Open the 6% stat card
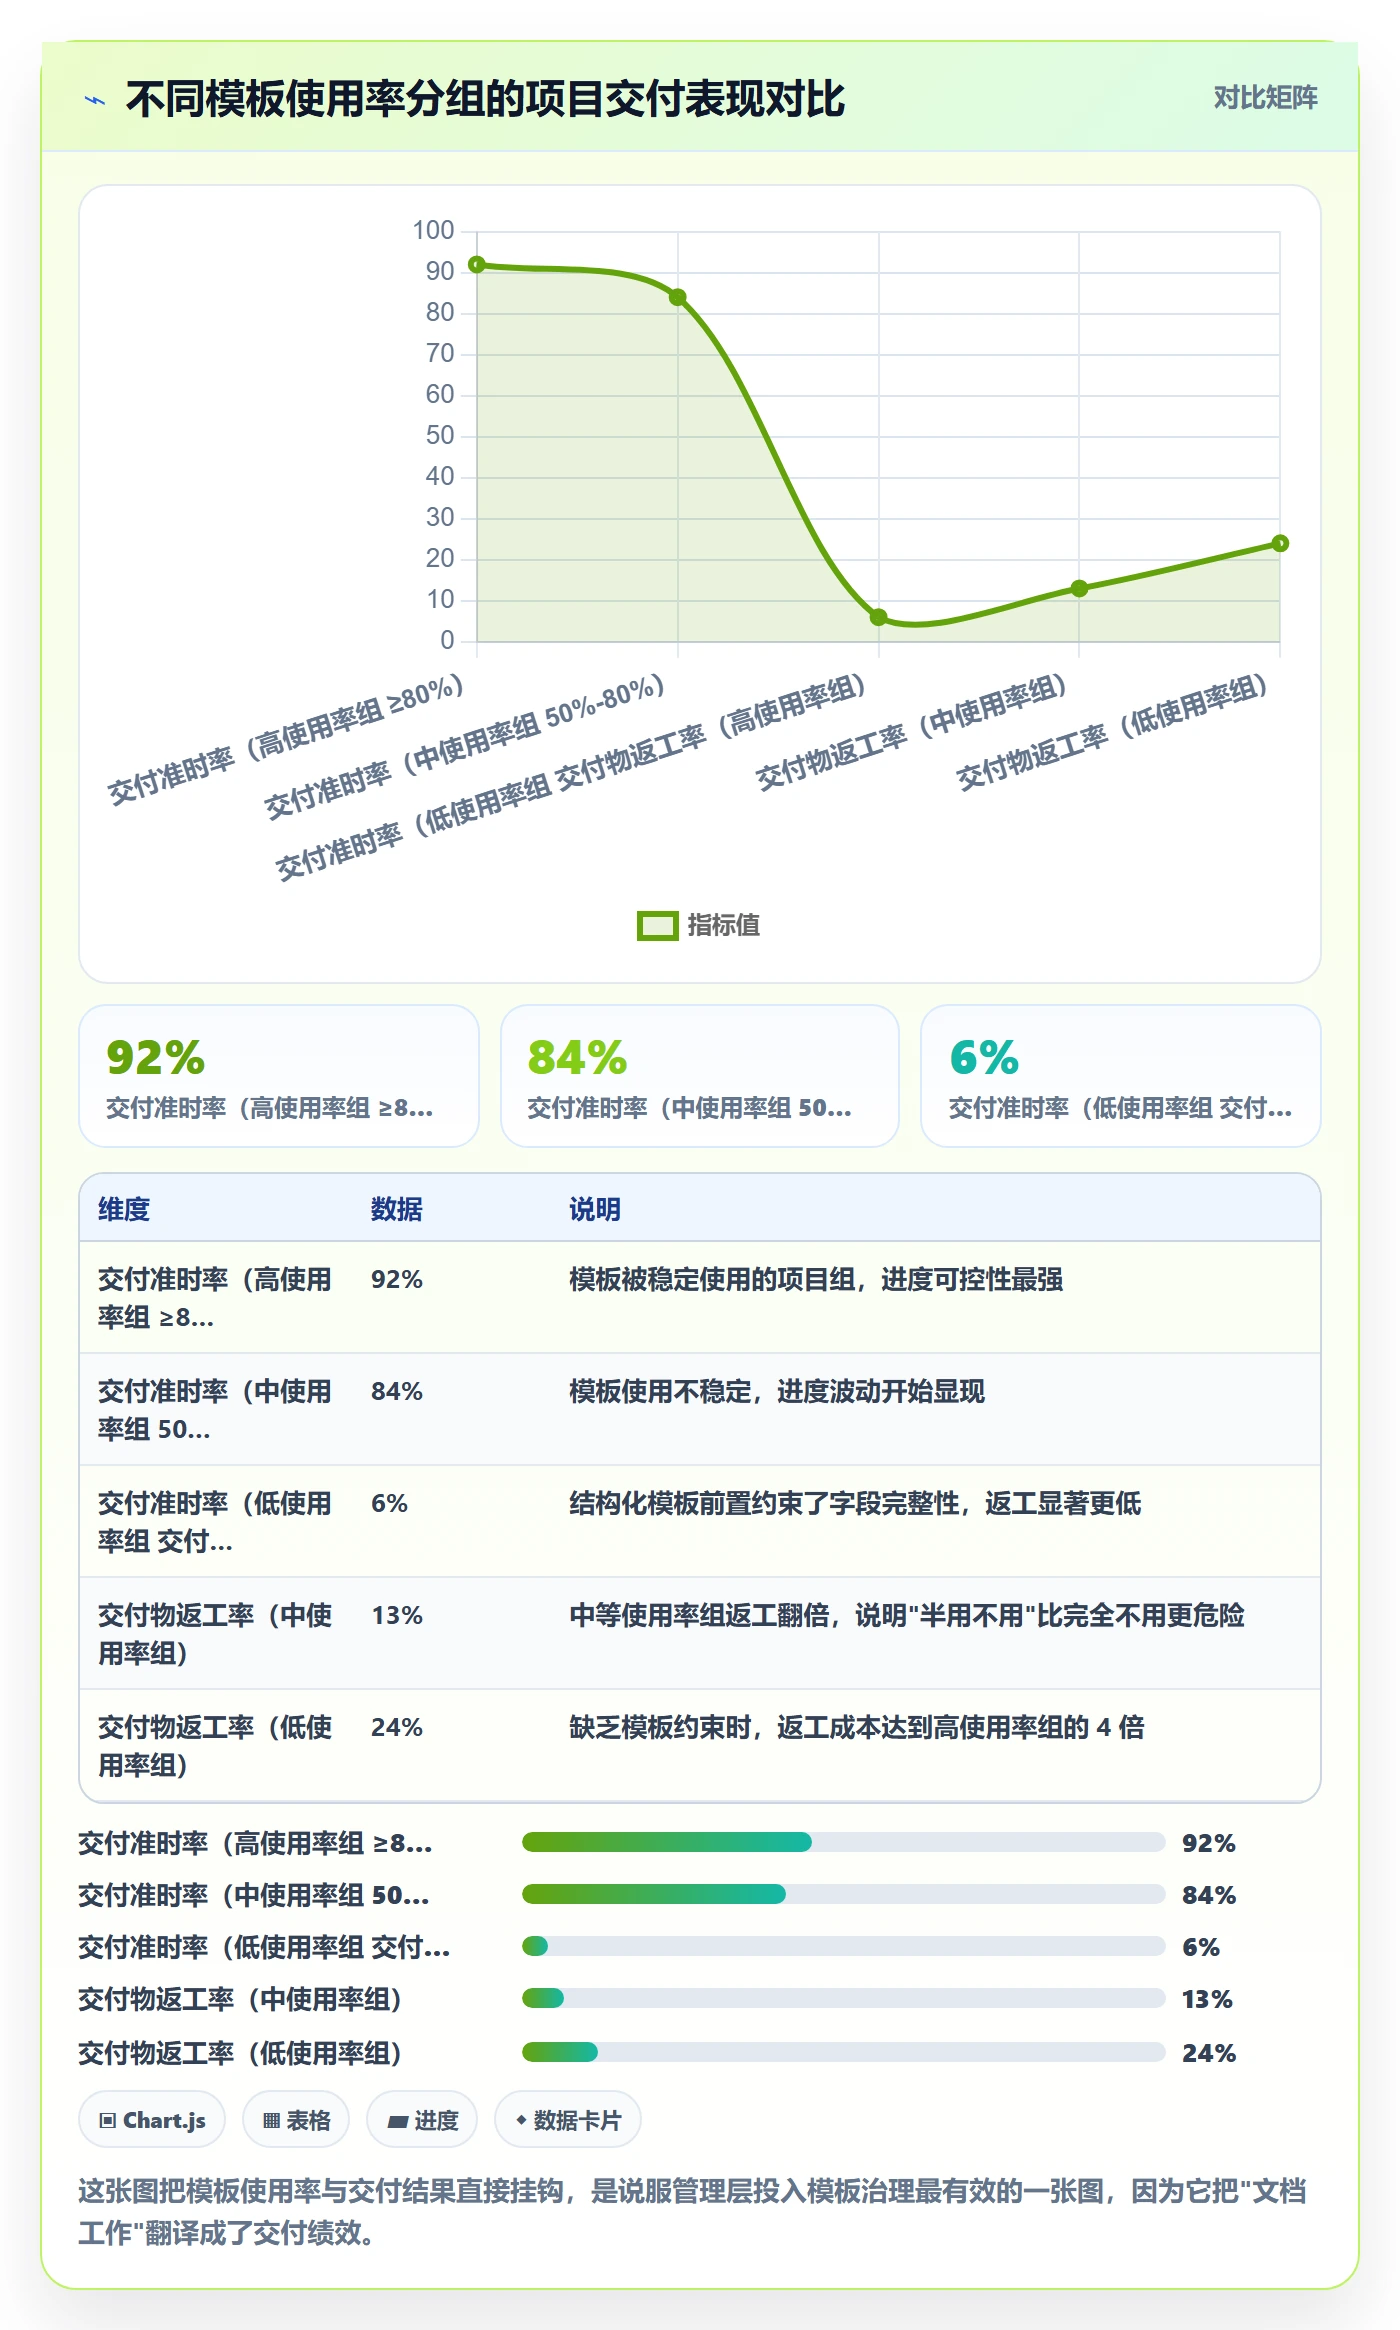1400x2330 pixels. coord(1121,1076)
